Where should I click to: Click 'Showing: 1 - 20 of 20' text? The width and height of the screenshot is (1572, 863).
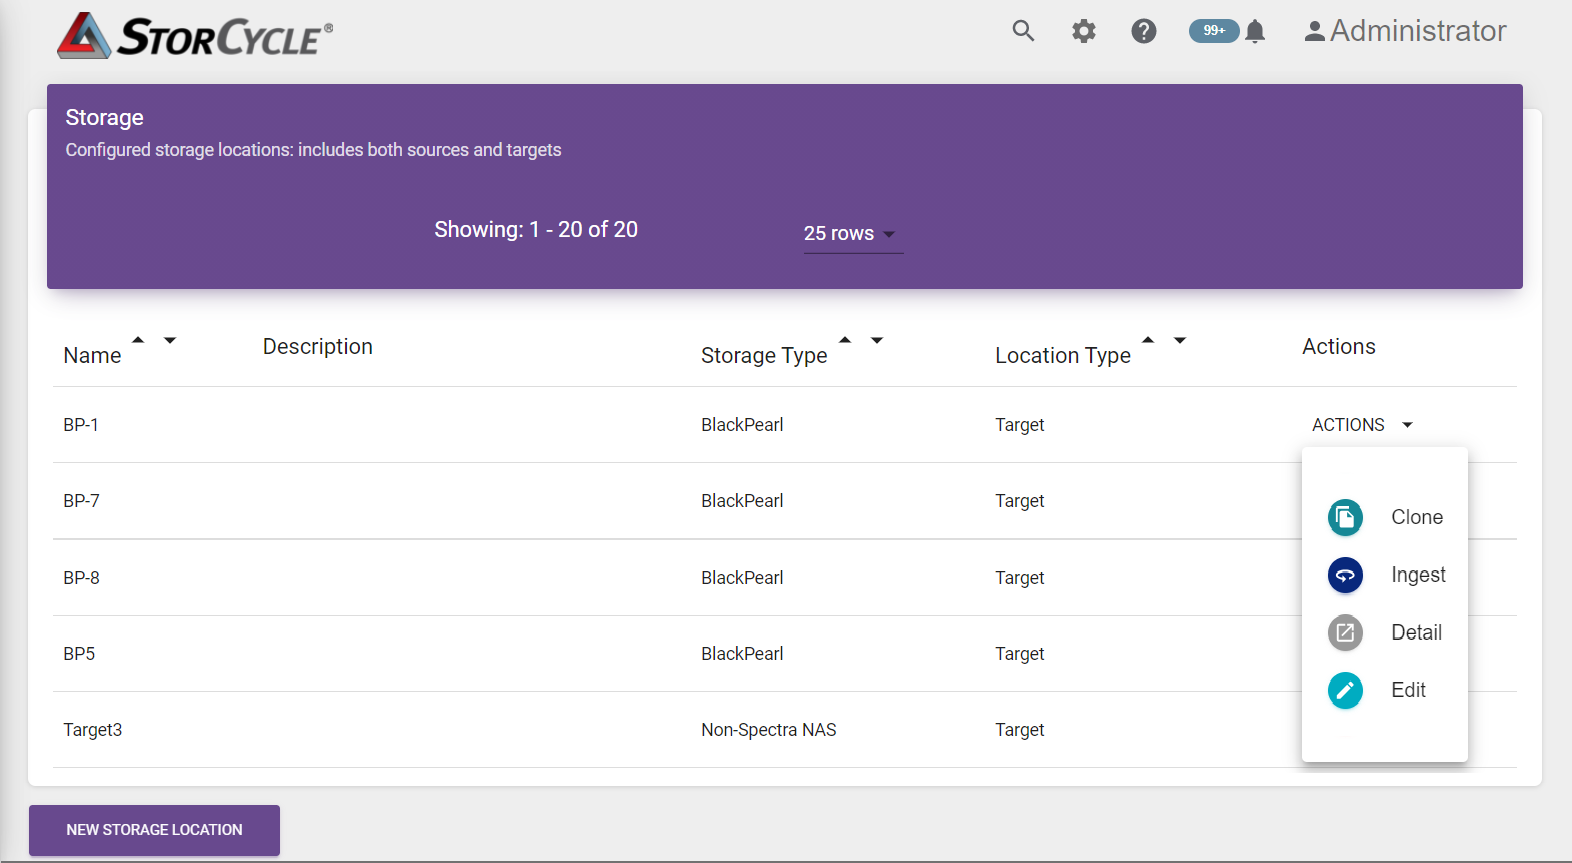[536, 229]
